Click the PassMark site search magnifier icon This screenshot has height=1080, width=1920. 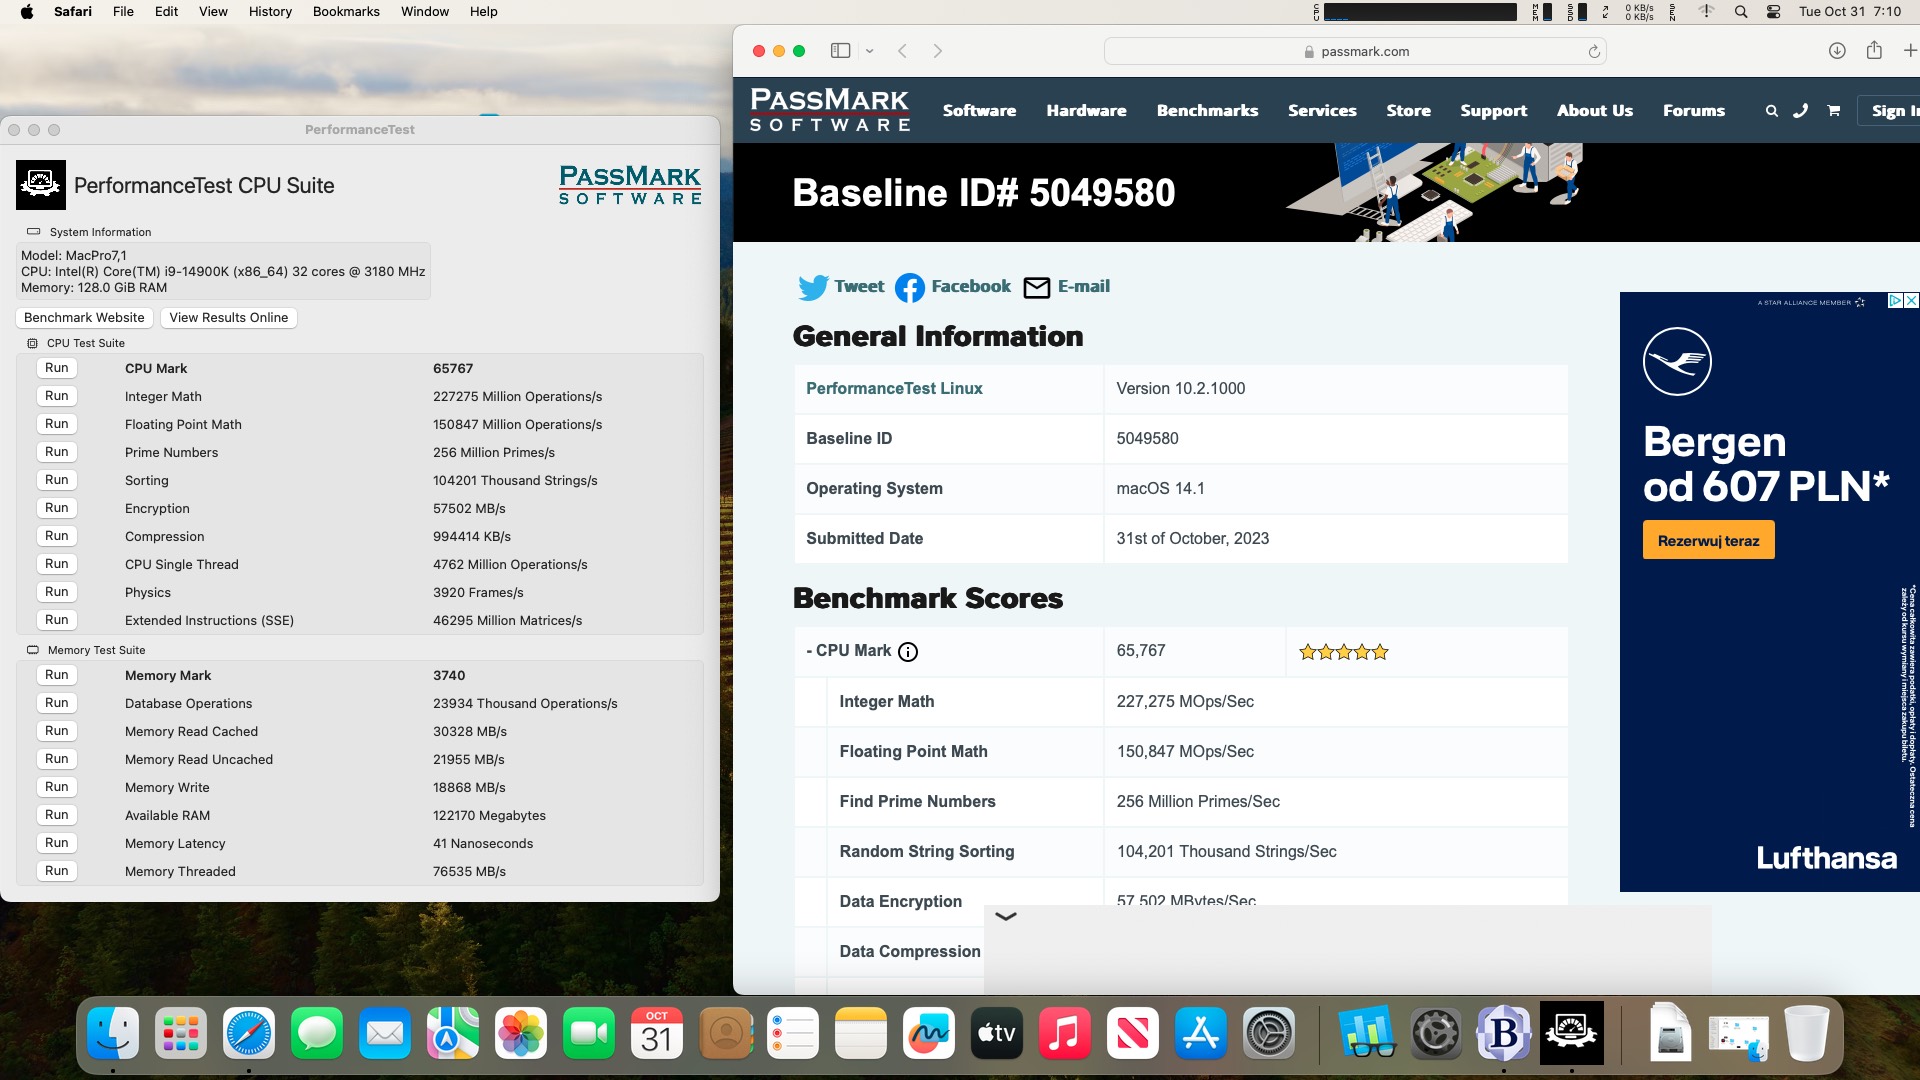1771,111
